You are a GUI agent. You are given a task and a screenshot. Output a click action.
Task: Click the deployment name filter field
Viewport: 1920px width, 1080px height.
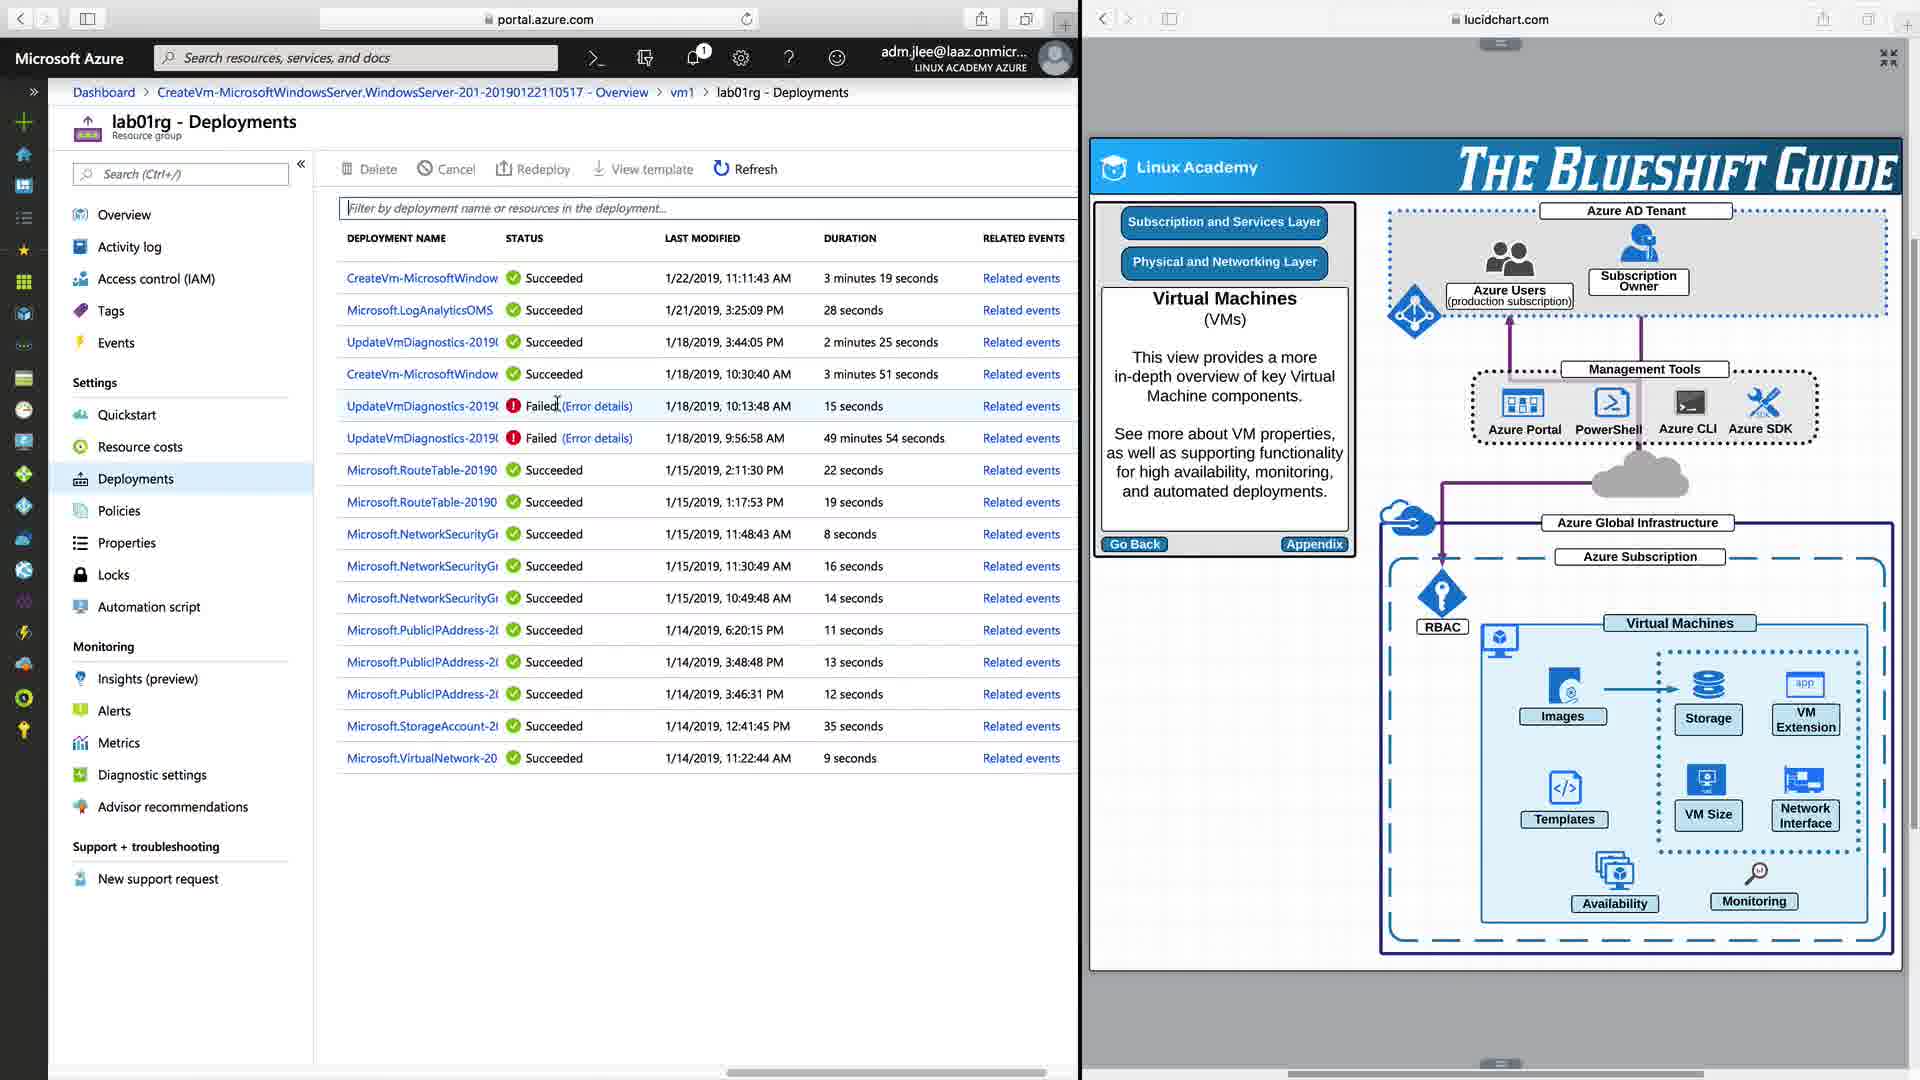[x=705, y=208]
